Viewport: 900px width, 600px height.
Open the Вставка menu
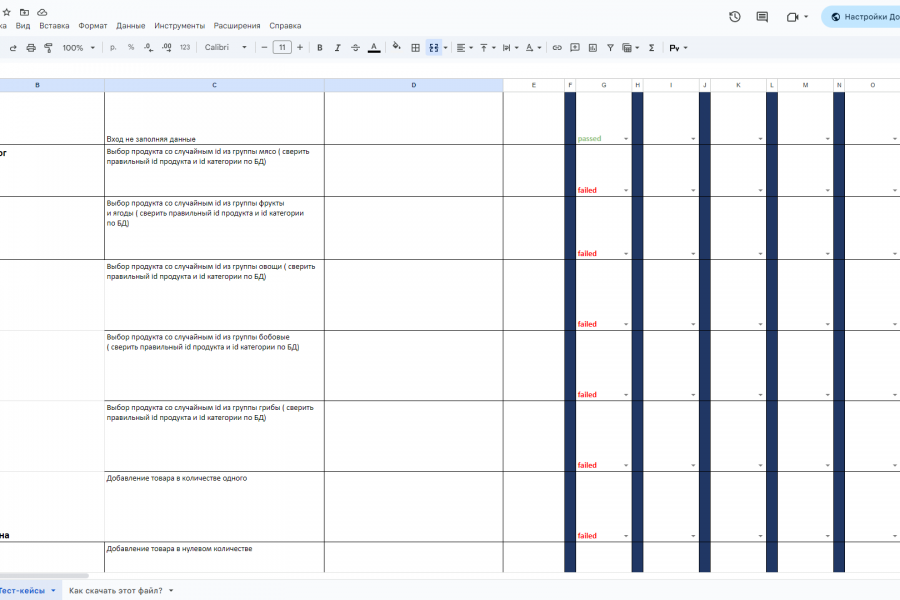(55, 26)
